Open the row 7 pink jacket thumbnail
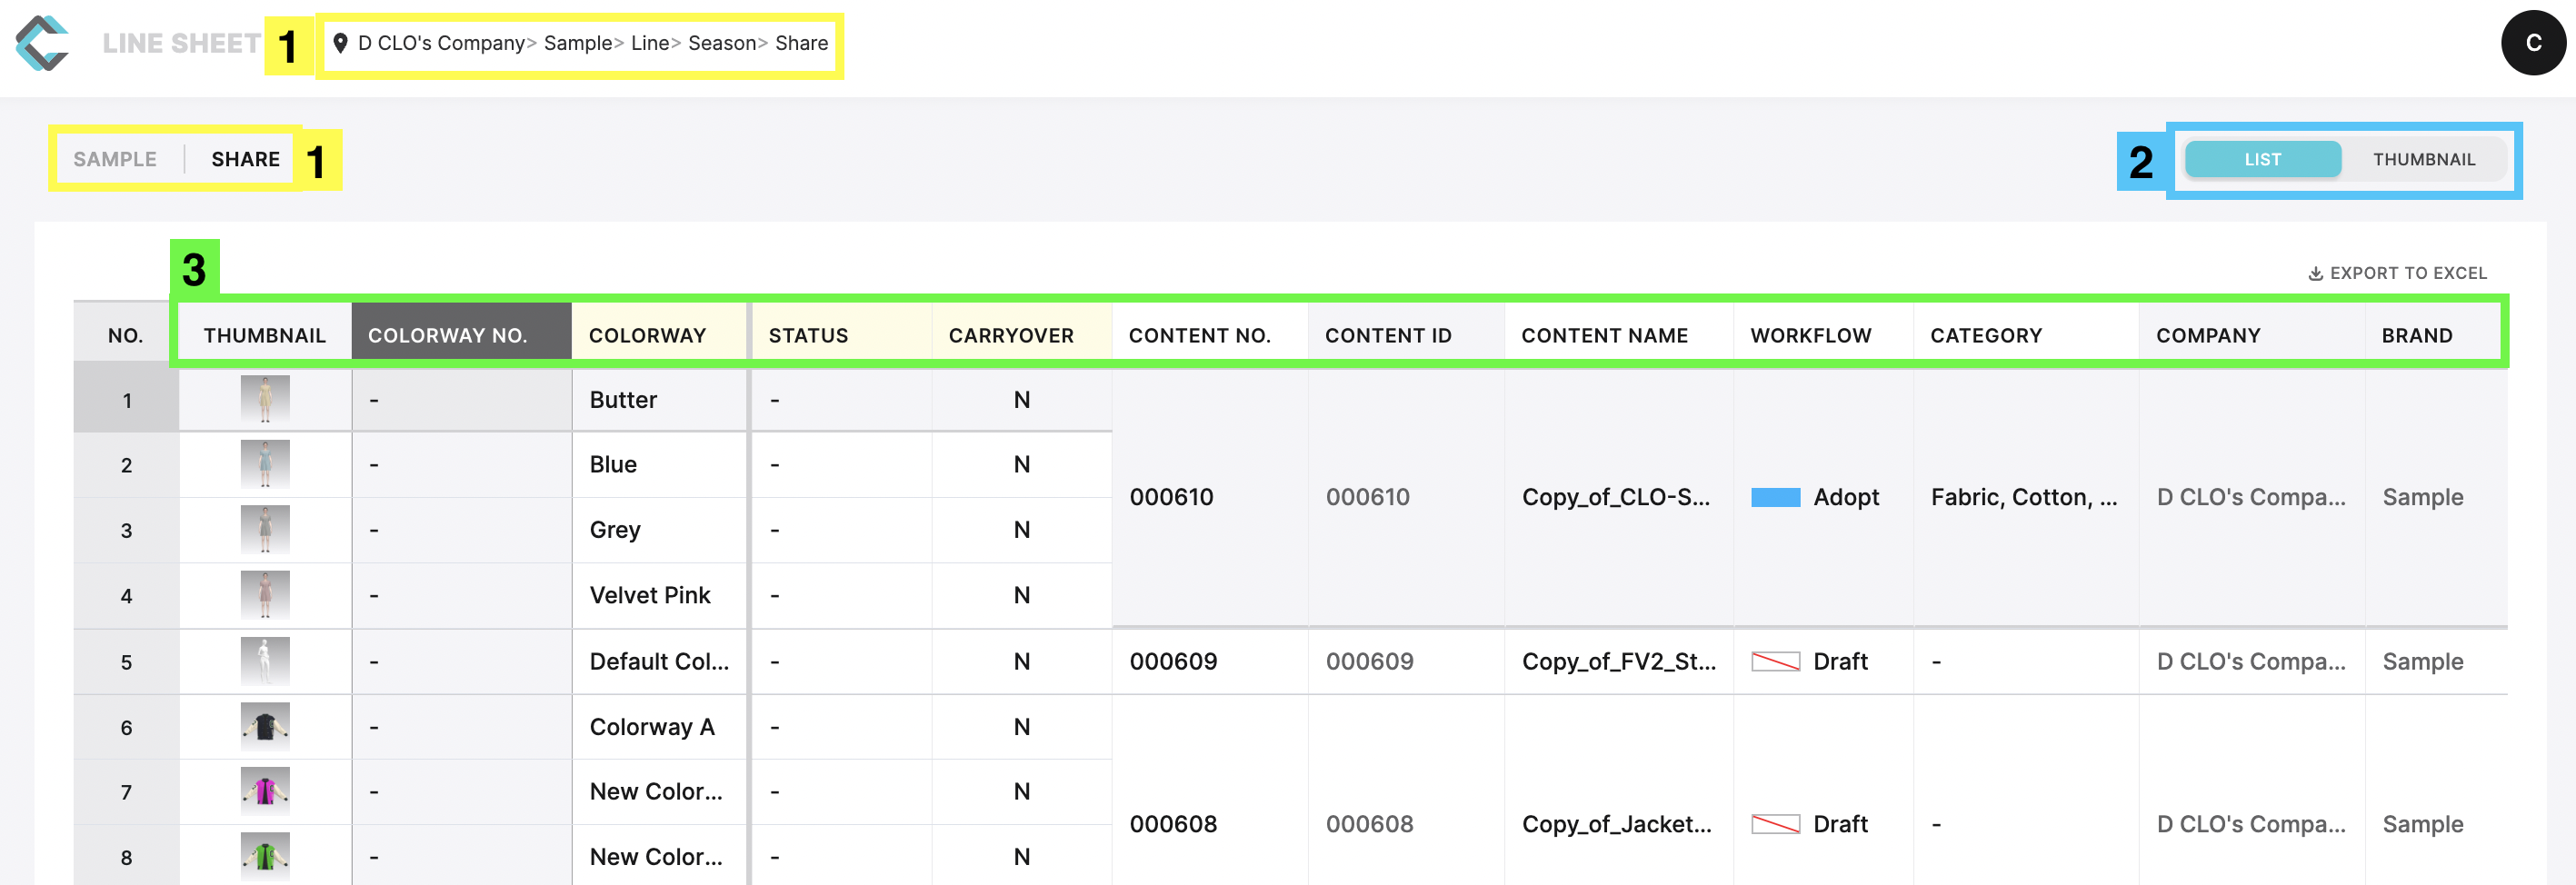Screen dimensions: 2576x885 tap(265, 791)
